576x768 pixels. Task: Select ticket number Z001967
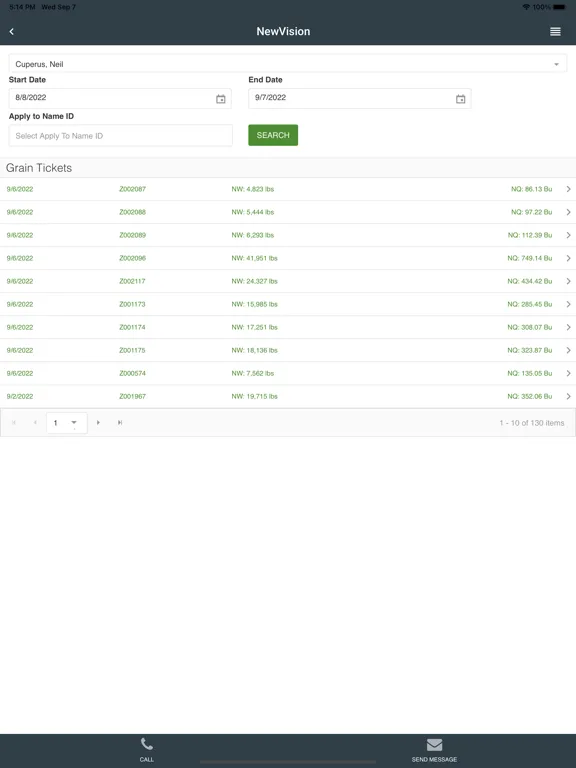click(132, 396)
